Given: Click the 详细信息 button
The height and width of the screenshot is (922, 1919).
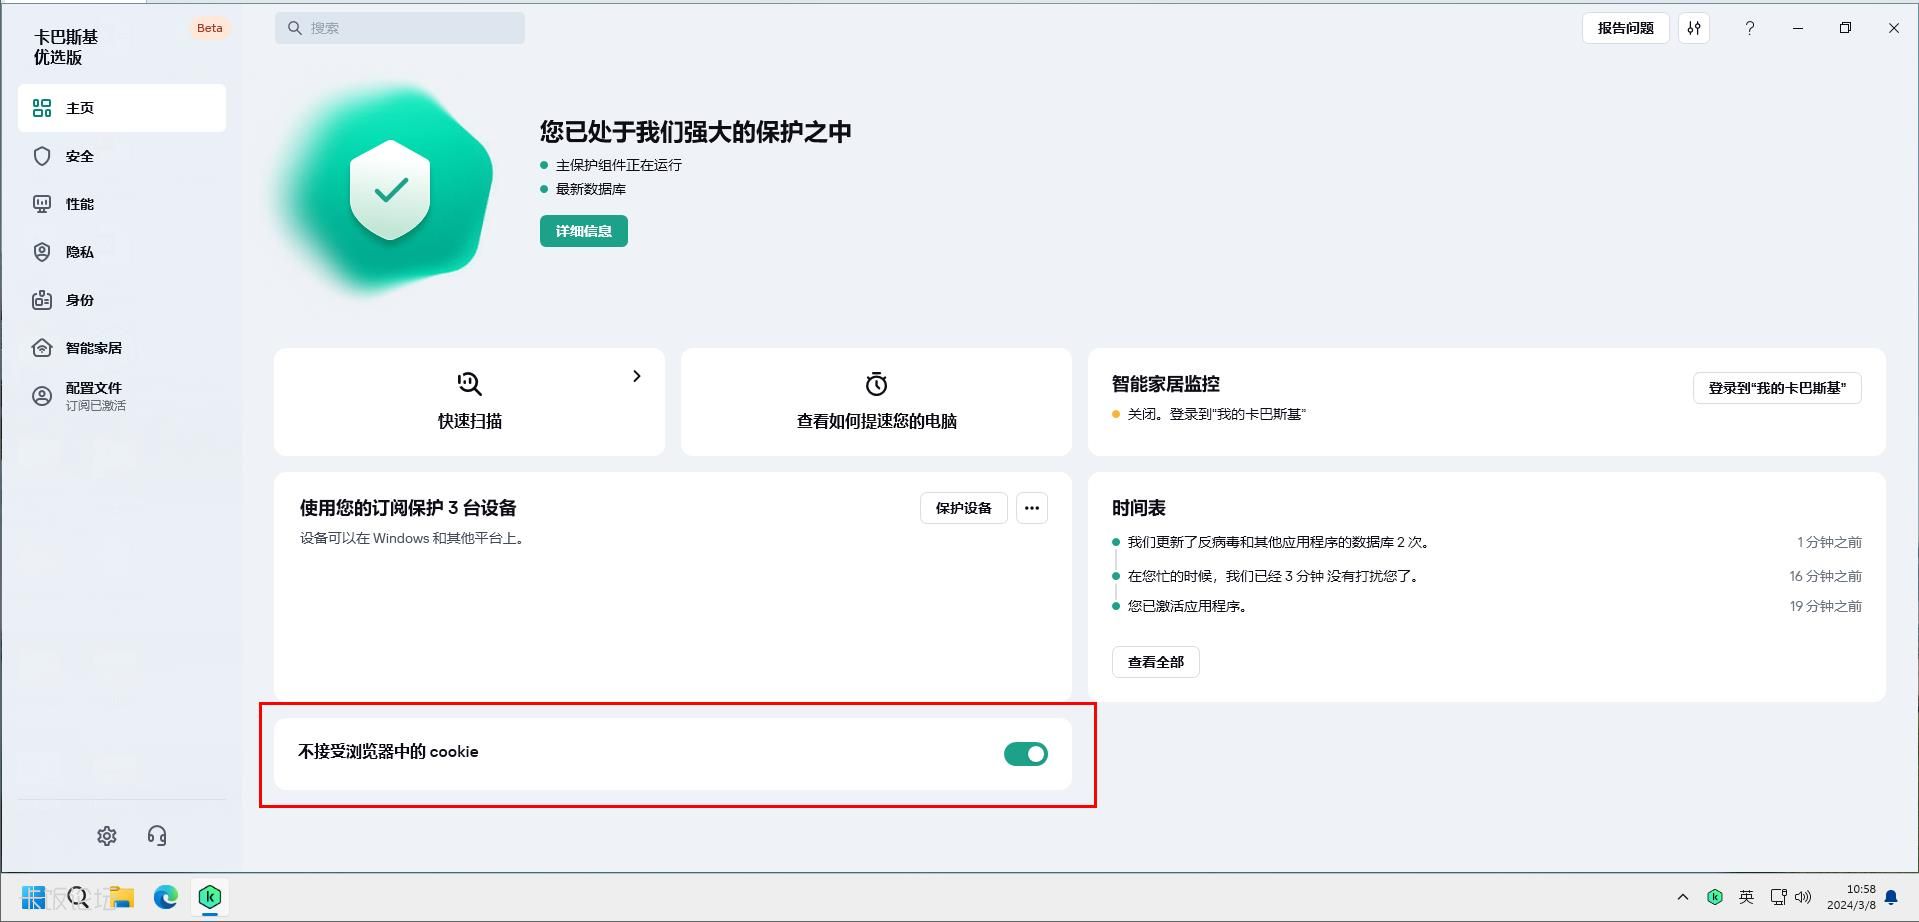Looking at the screenshot, I should coord(584,231).
